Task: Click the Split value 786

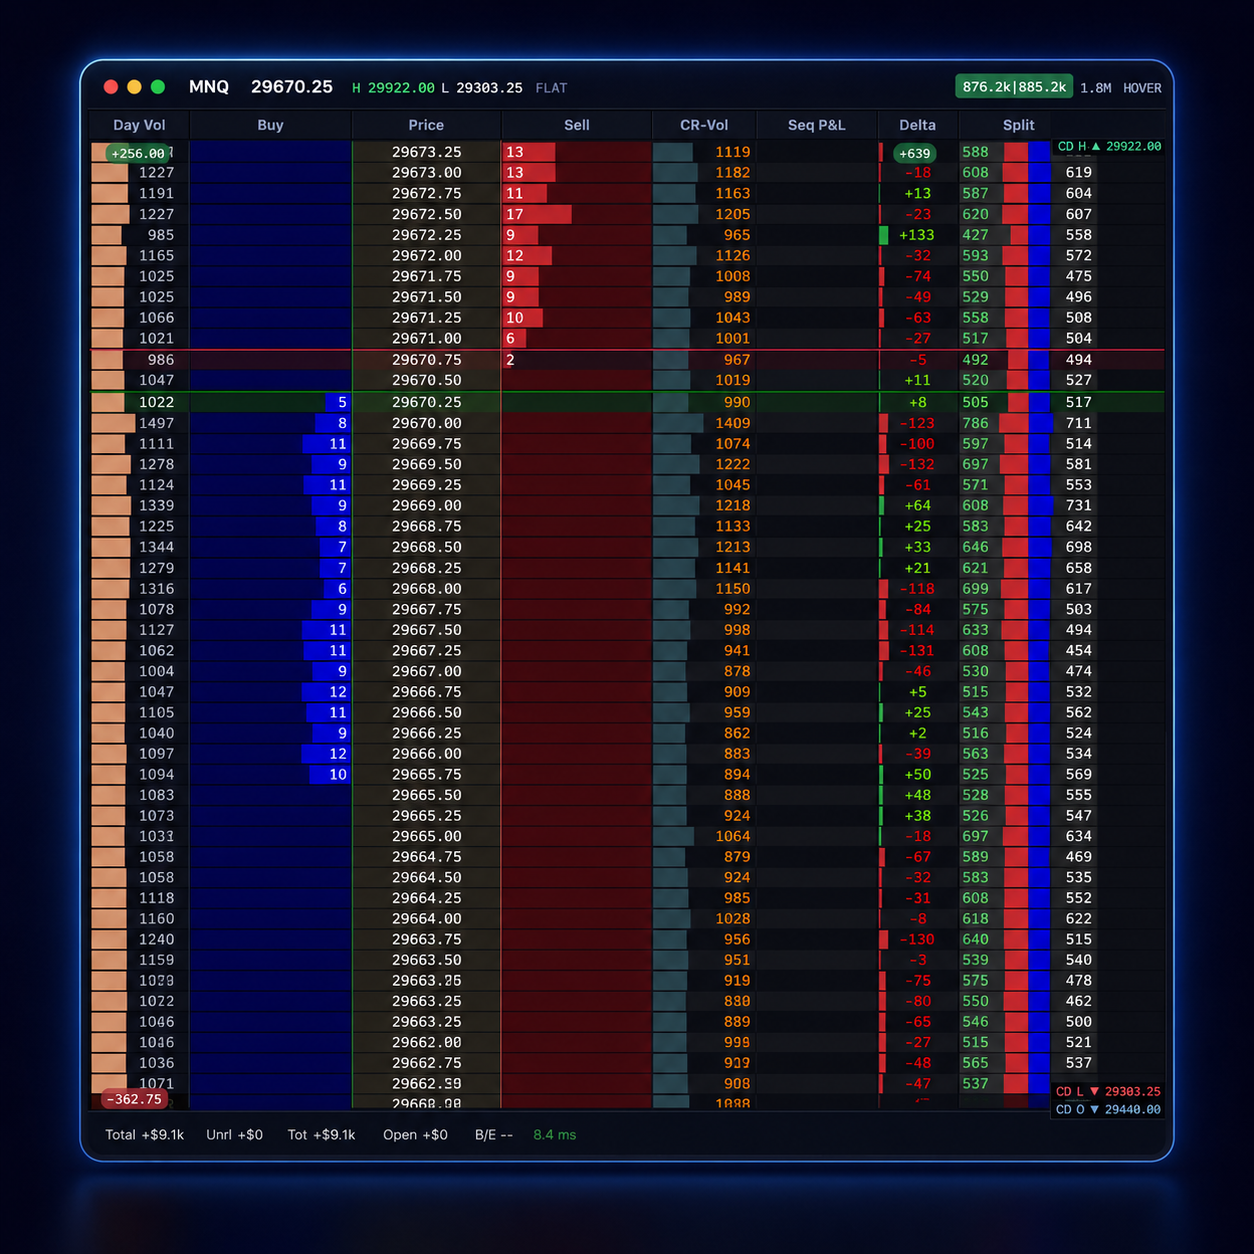Action: pyautogui.click(x=975, y=423)
